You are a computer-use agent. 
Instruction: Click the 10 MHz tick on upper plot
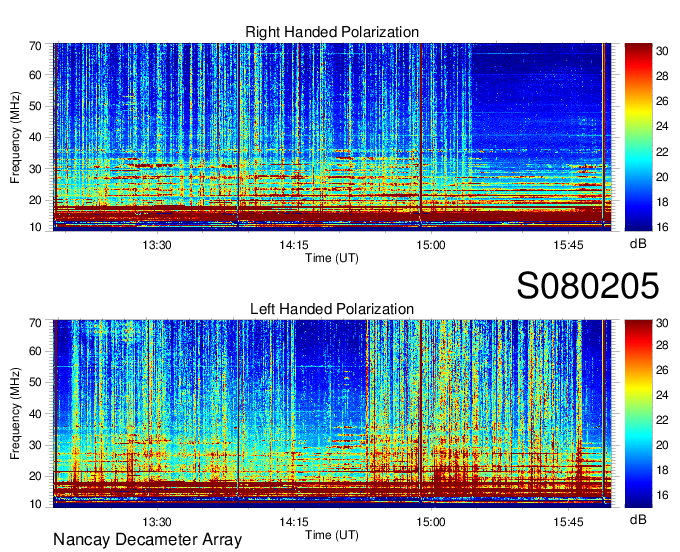(x=35, y=227)
